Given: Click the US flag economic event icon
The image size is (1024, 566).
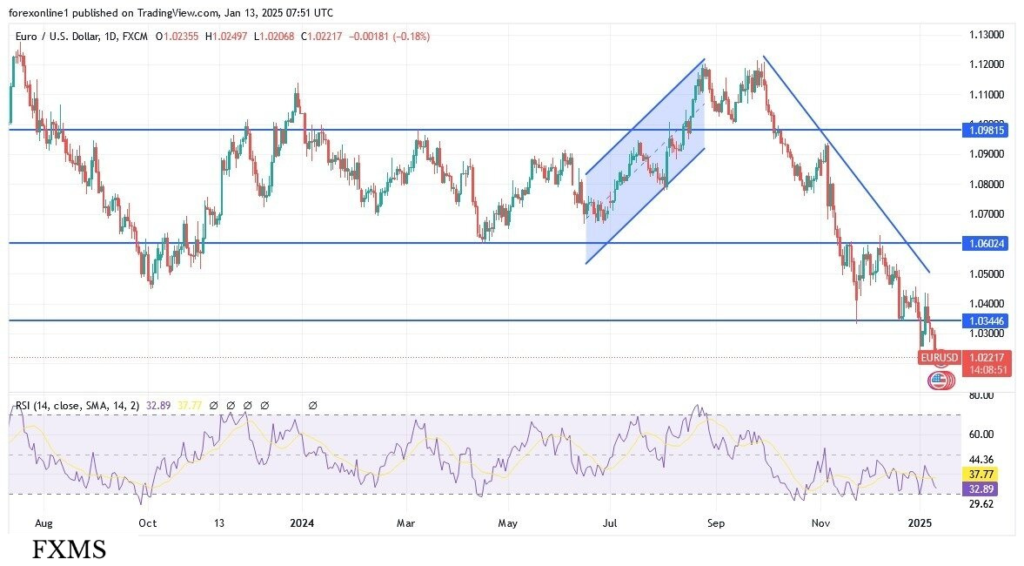Looking at the screenshot, I should (940, 380).
